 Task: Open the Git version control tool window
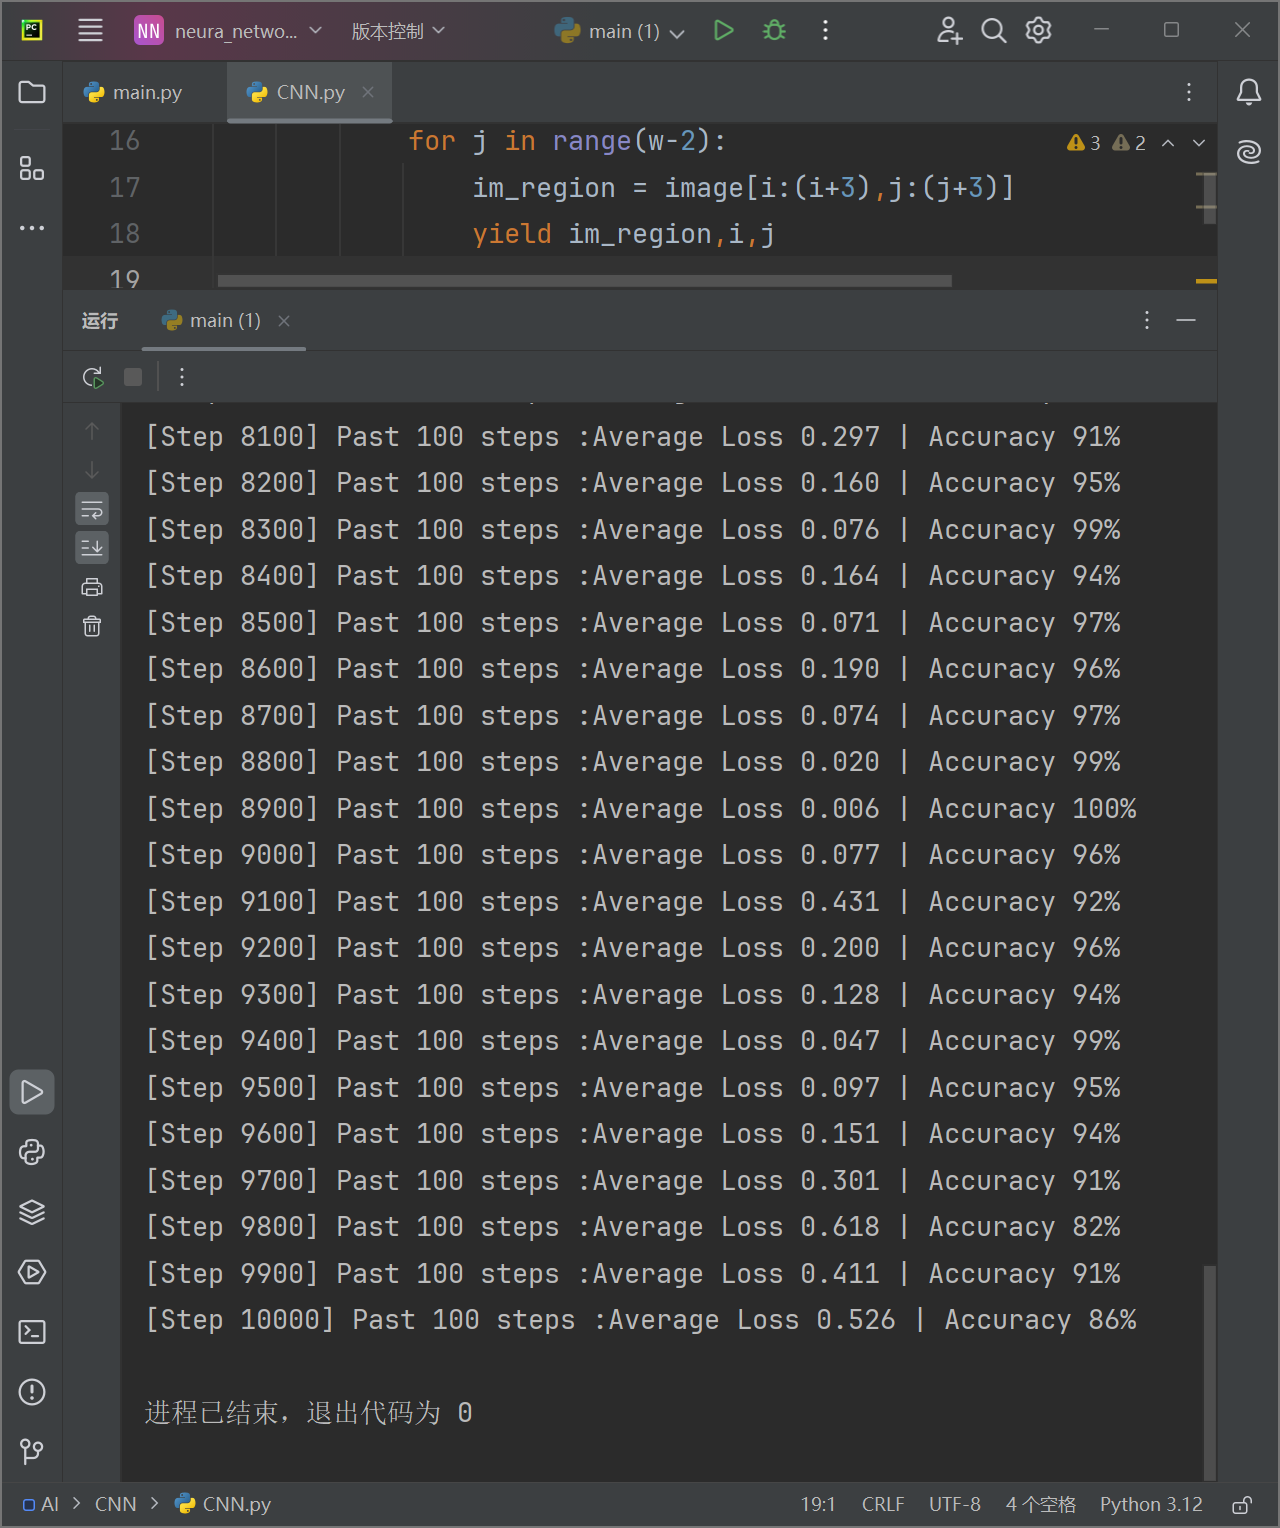point(32,1451)
